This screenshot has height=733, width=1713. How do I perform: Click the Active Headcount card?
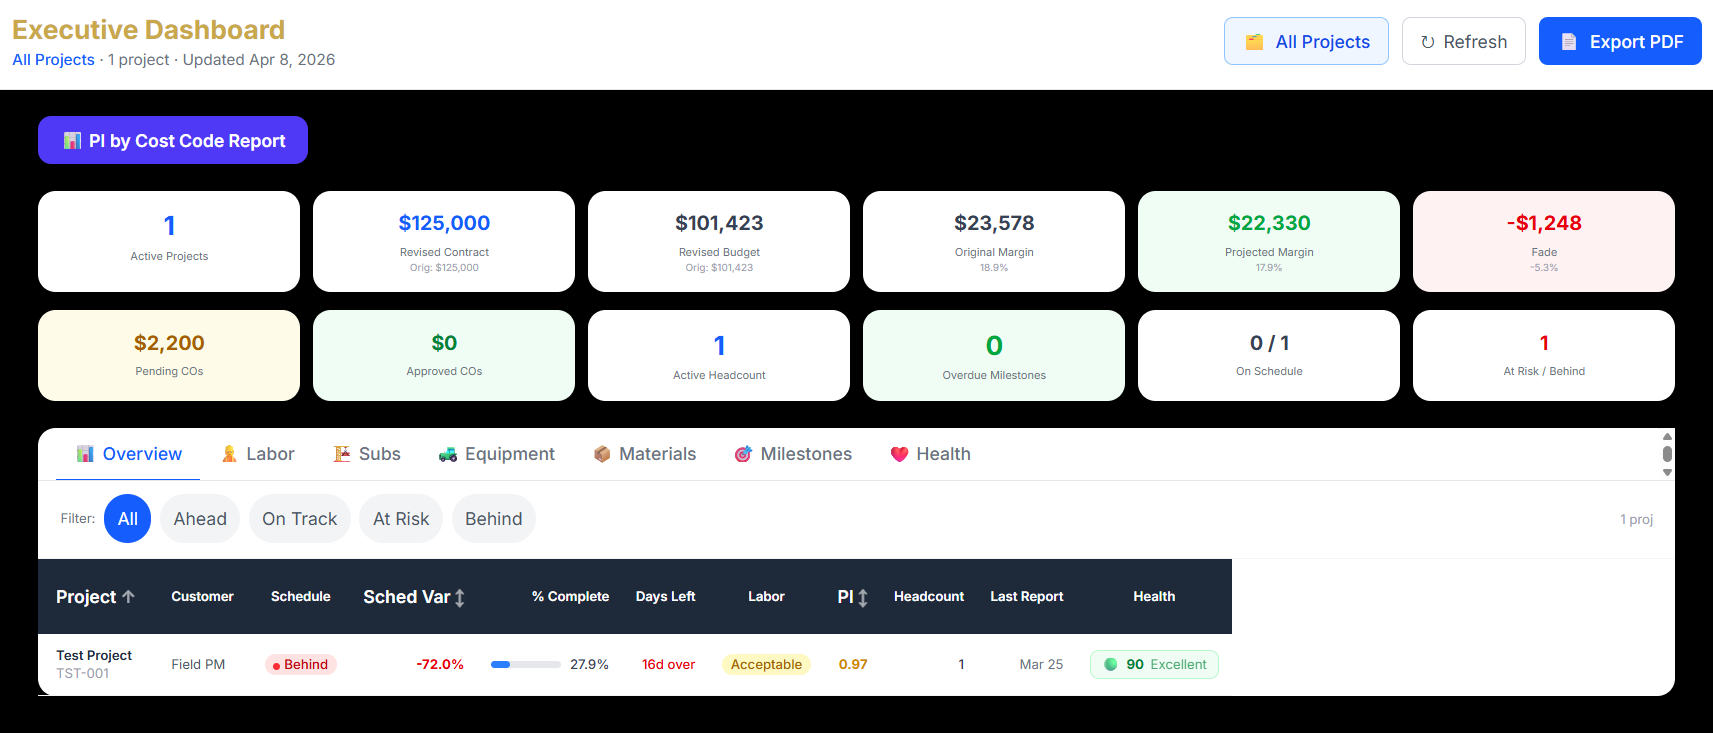pyautogui.click(x=719, y=355)
